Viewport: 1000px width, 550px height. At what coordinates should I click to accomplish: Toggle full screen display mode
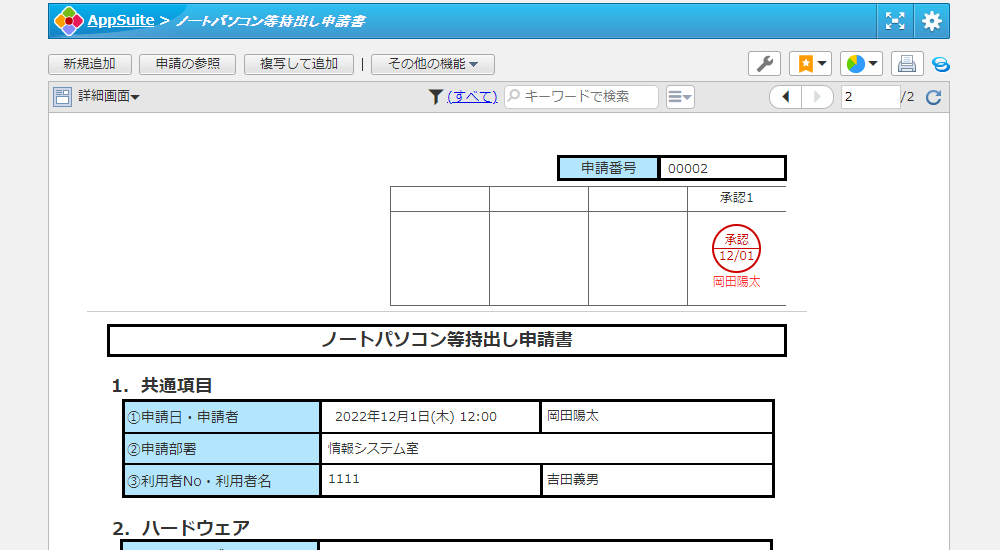click(895, 21)
